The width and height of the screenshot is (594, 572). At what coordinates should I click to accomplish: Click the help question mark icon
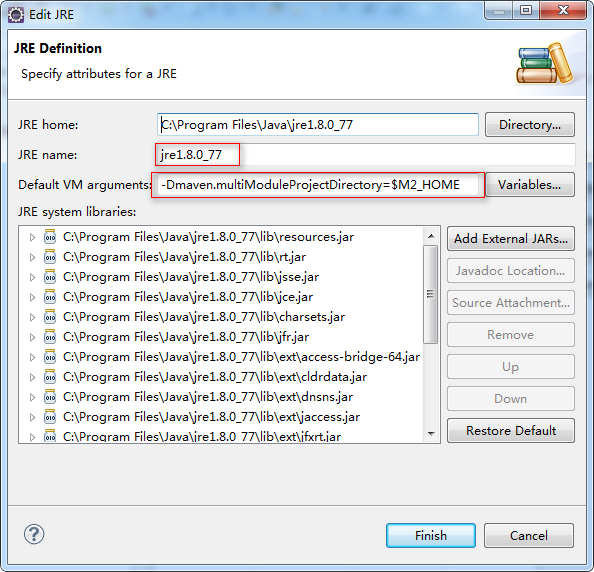point(34,534)
